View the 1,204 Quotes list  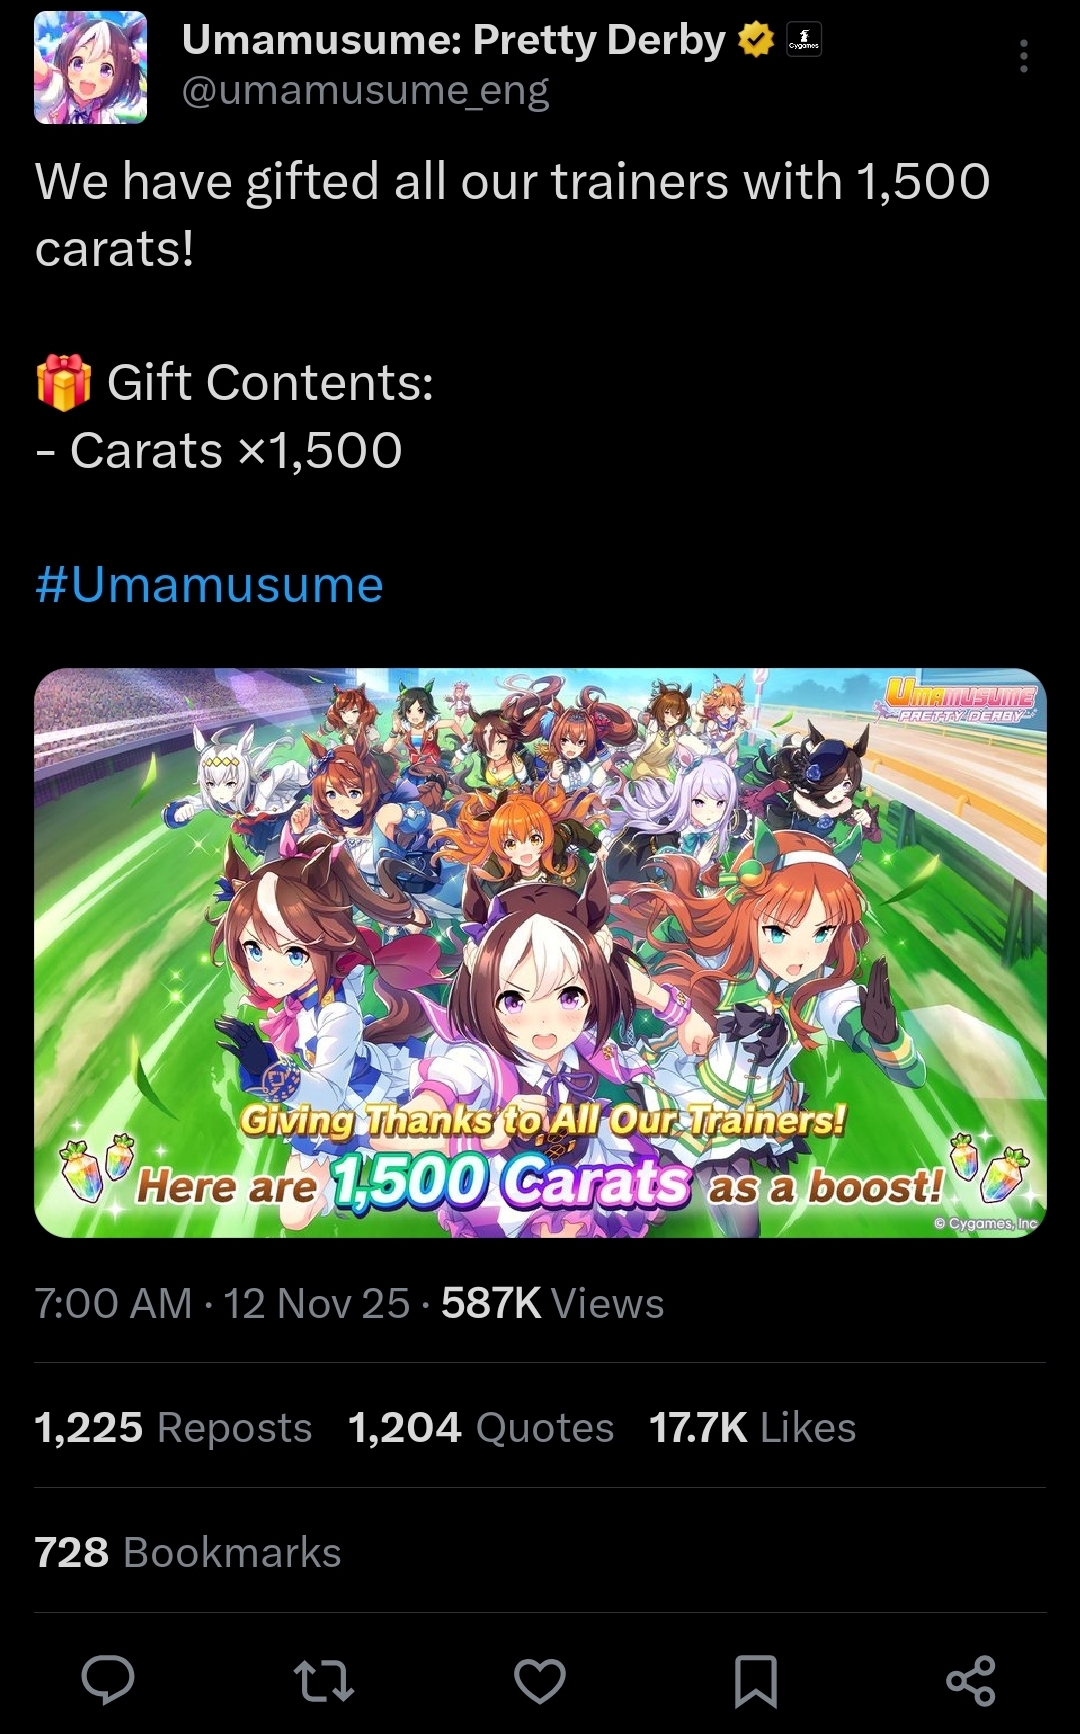click(481, 1428)
